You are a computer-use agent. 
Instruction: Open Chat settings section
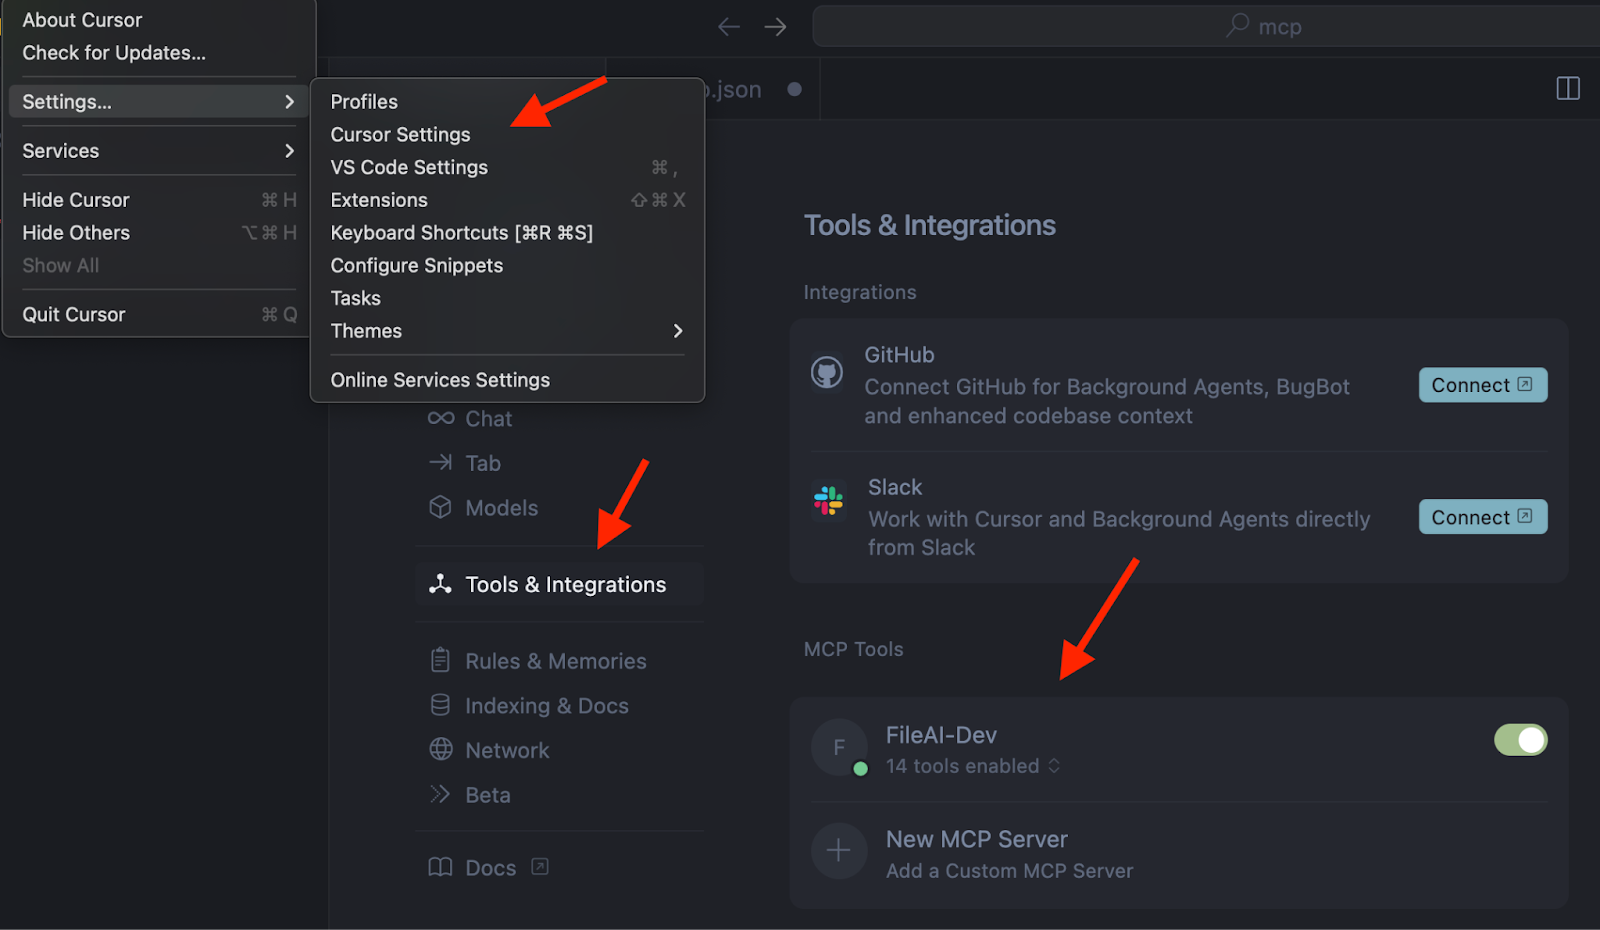(560, 418)
